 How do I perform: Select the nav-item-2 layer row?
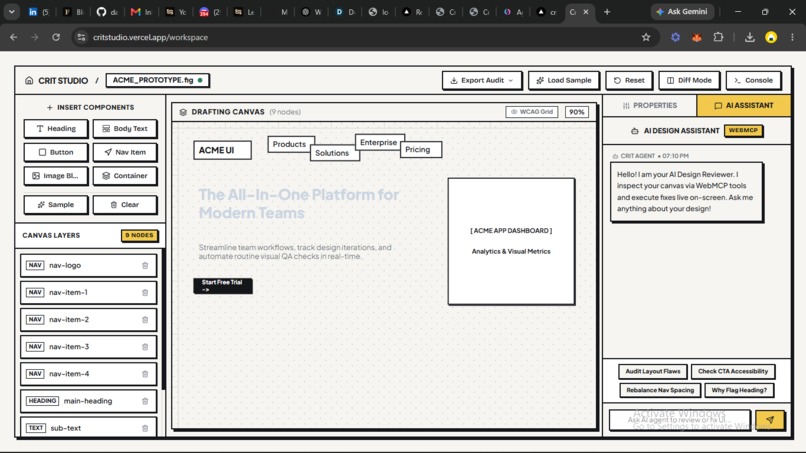[x=88, y=320]
